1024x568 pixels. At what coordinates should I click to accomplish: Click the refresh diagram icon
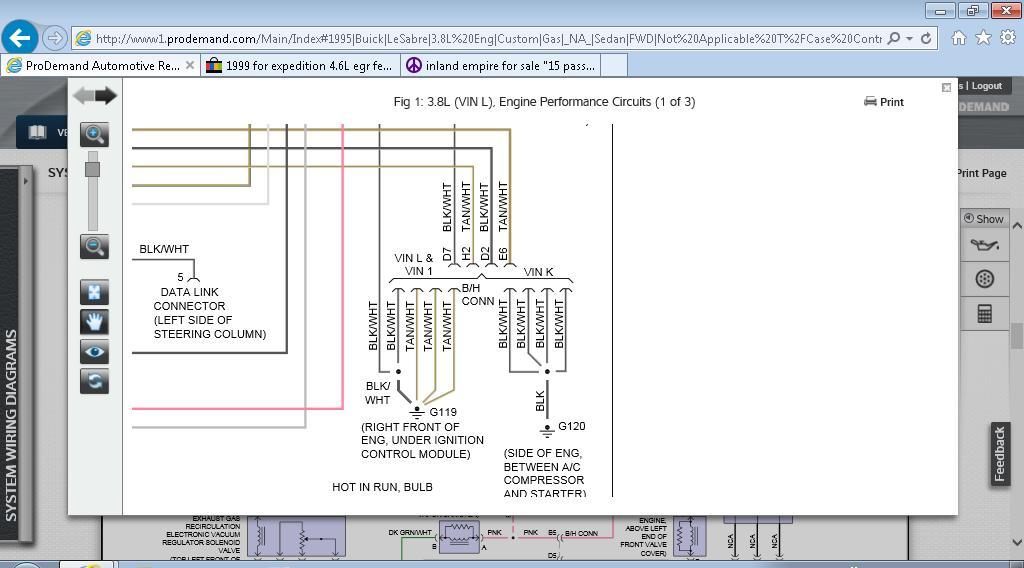point(94,381)
